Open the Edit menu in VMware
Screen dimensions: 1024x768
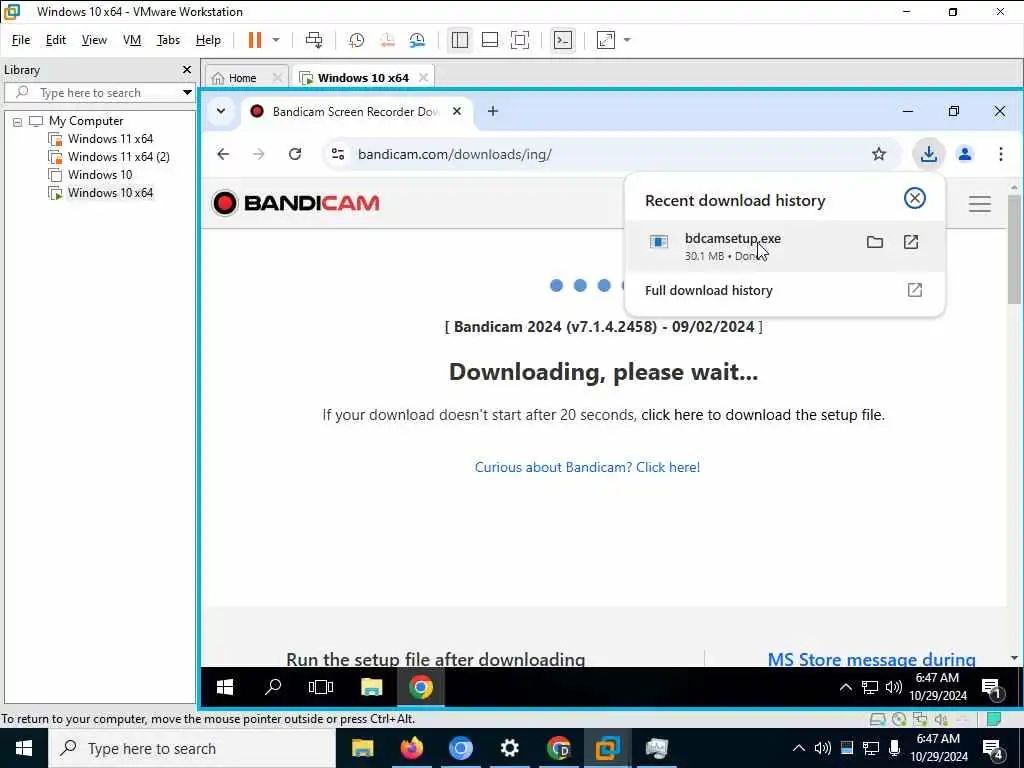coord(56,40)
